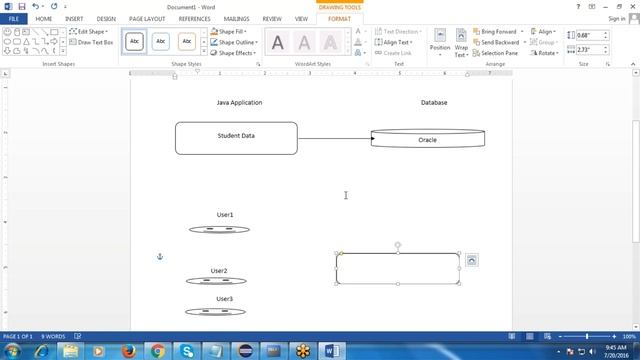Viewport: 640px width, 360px height.
Task: Open Shape Effects dropdown
Action: tap(233, 53)
